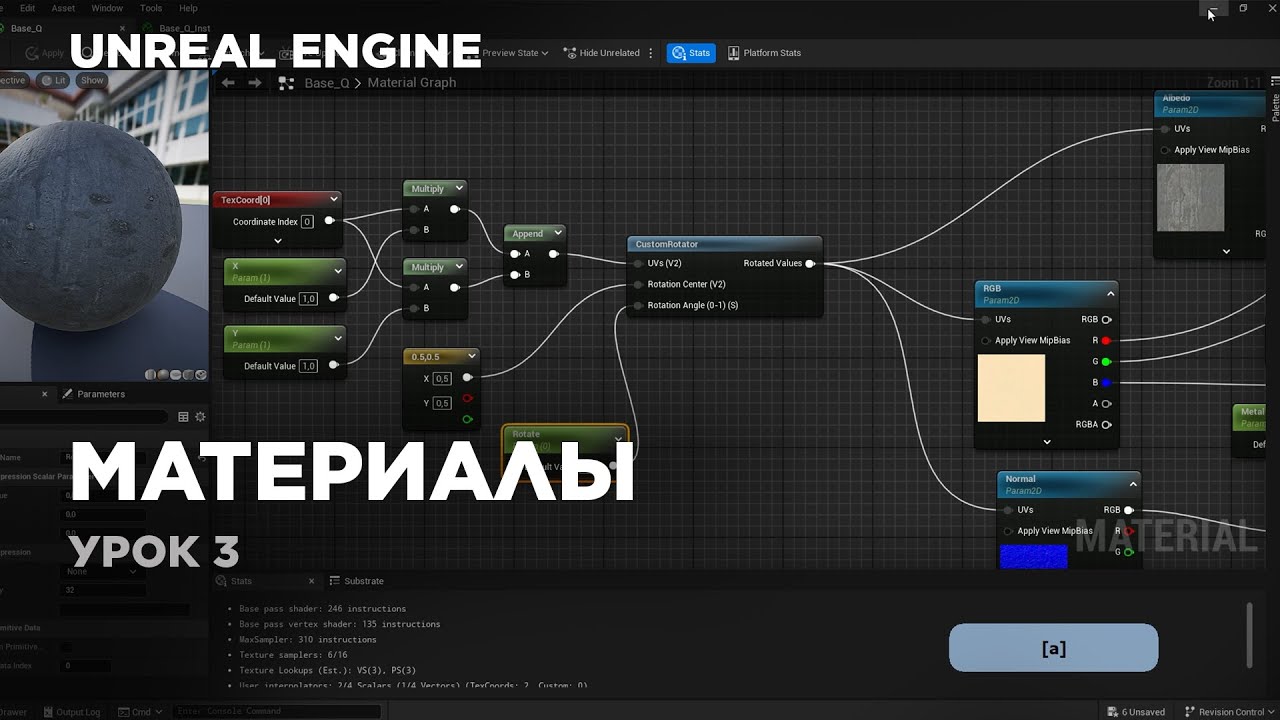This screenshot has height=720, width=1280.
Task: Click the RGBA output pin on RGB node
Action: pos(1106,425)
